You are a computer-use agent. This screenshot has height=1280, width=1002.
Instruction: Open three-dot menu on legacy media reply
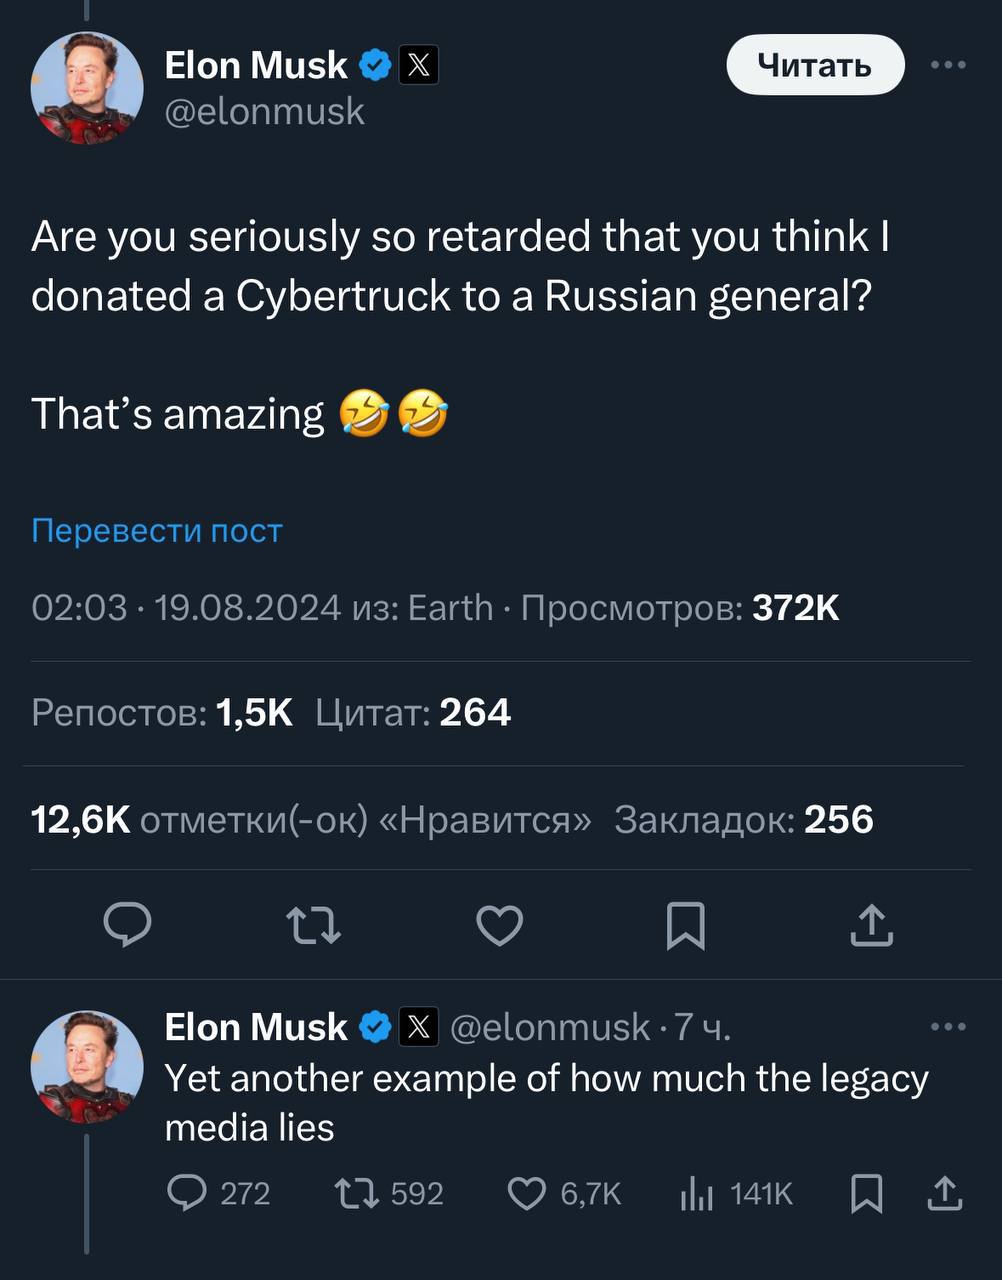(947, 1027)
